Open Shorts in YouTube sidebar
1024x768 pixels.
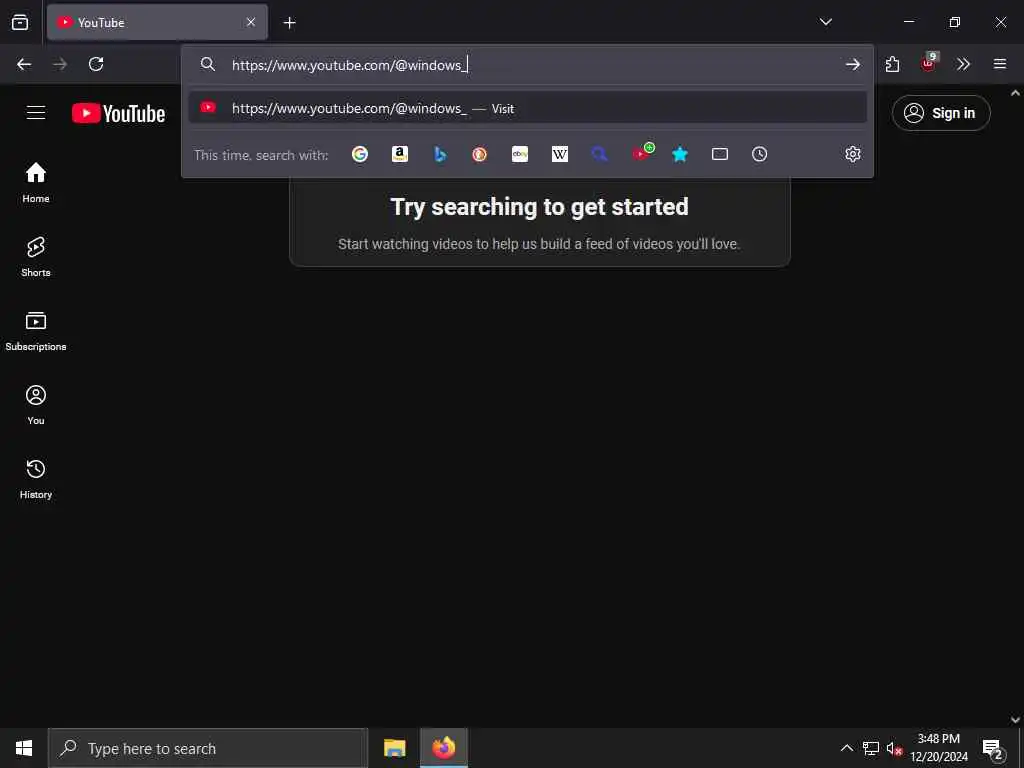[36, 257]
